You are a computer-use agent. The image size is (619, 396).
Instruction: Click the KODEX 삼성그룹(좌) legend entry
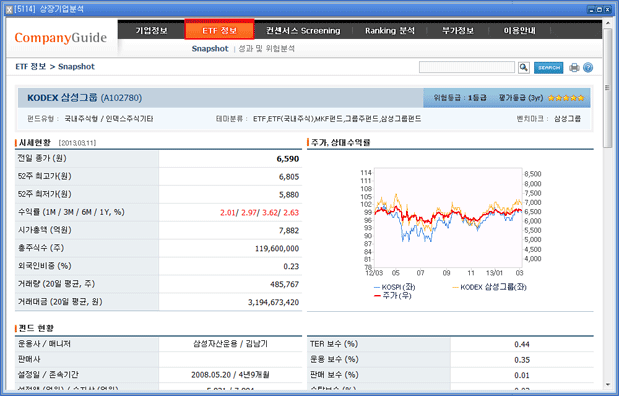(x=489, y=287)
